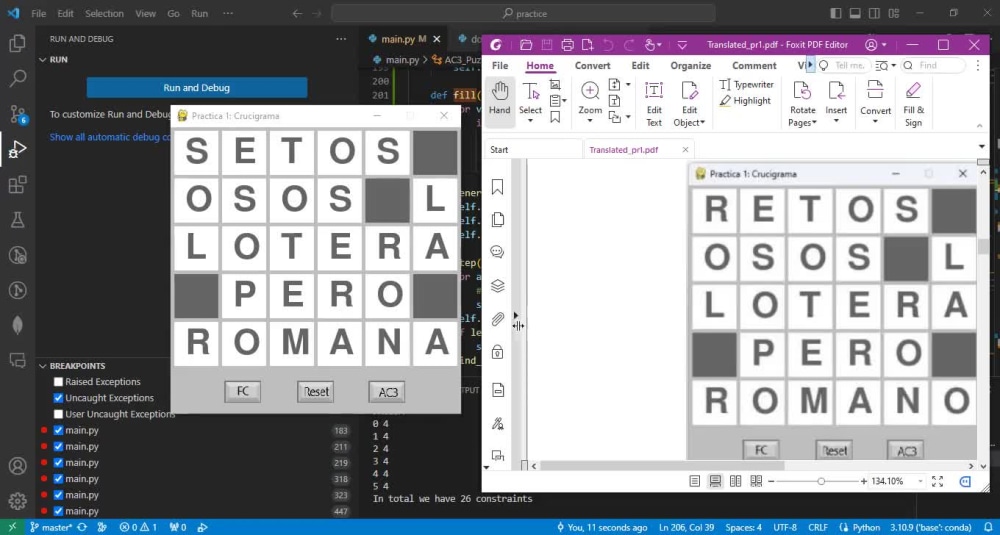Image resolution: width=1000 pixels, height=535 pixels.
Task: Click FC button in left Crucigrama window
Action: (x=242, y=392)
